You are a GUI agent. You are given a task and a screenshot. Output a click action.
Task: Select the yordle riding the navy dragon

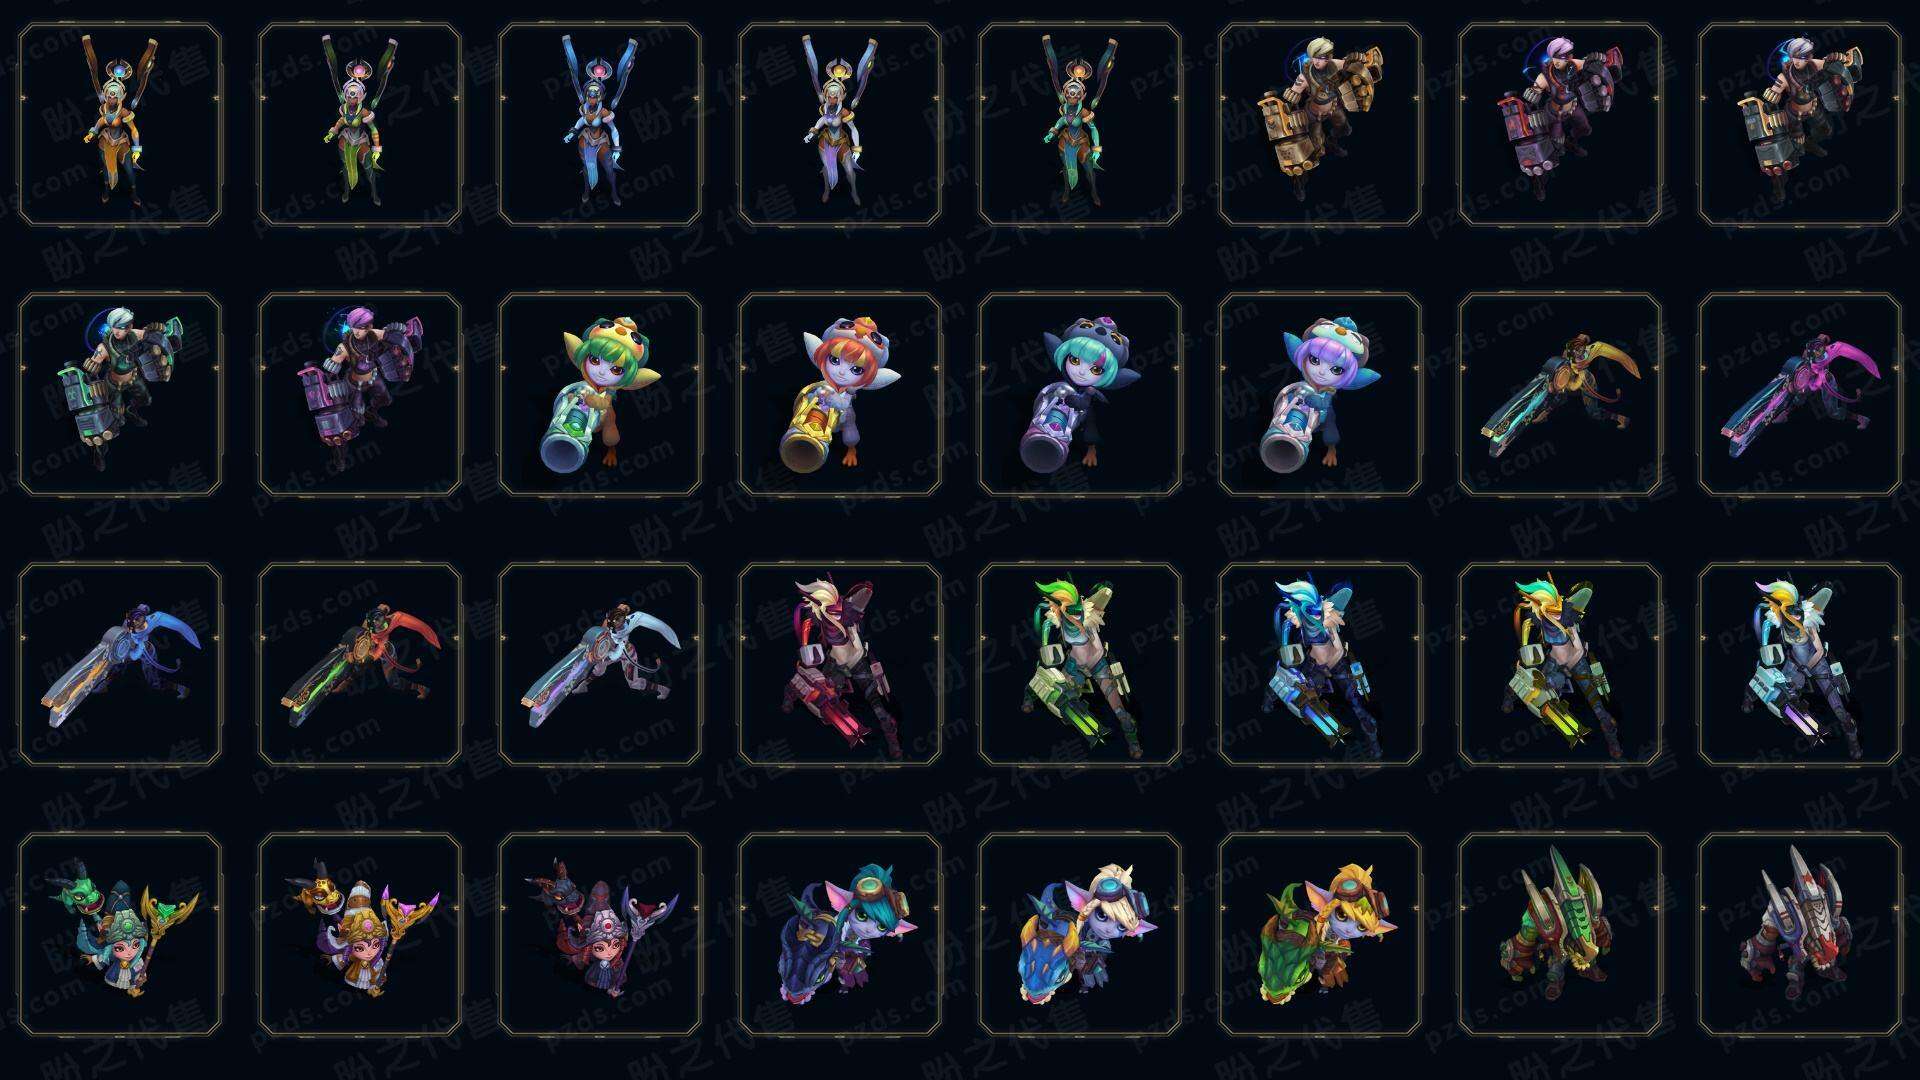[x=840, y=934]
